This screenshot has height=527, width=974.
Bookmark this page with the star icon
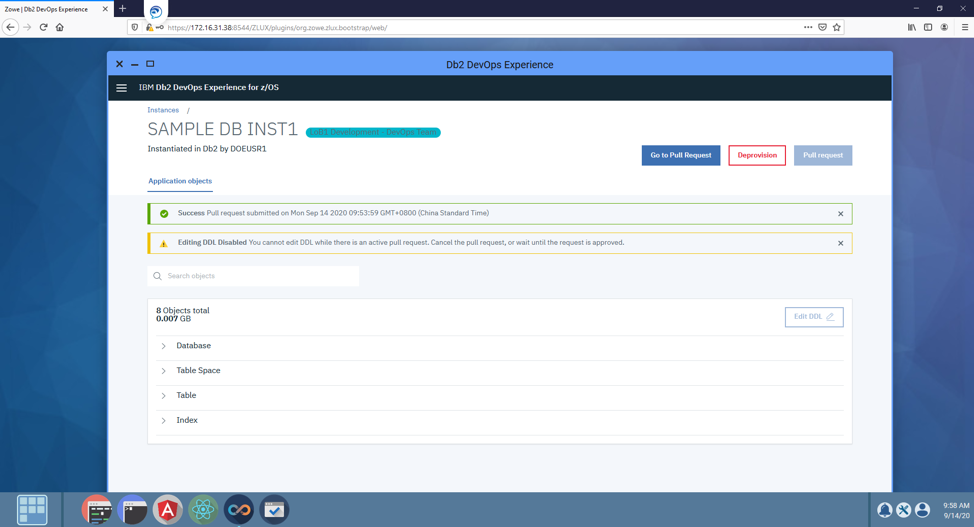click(837, 27)
